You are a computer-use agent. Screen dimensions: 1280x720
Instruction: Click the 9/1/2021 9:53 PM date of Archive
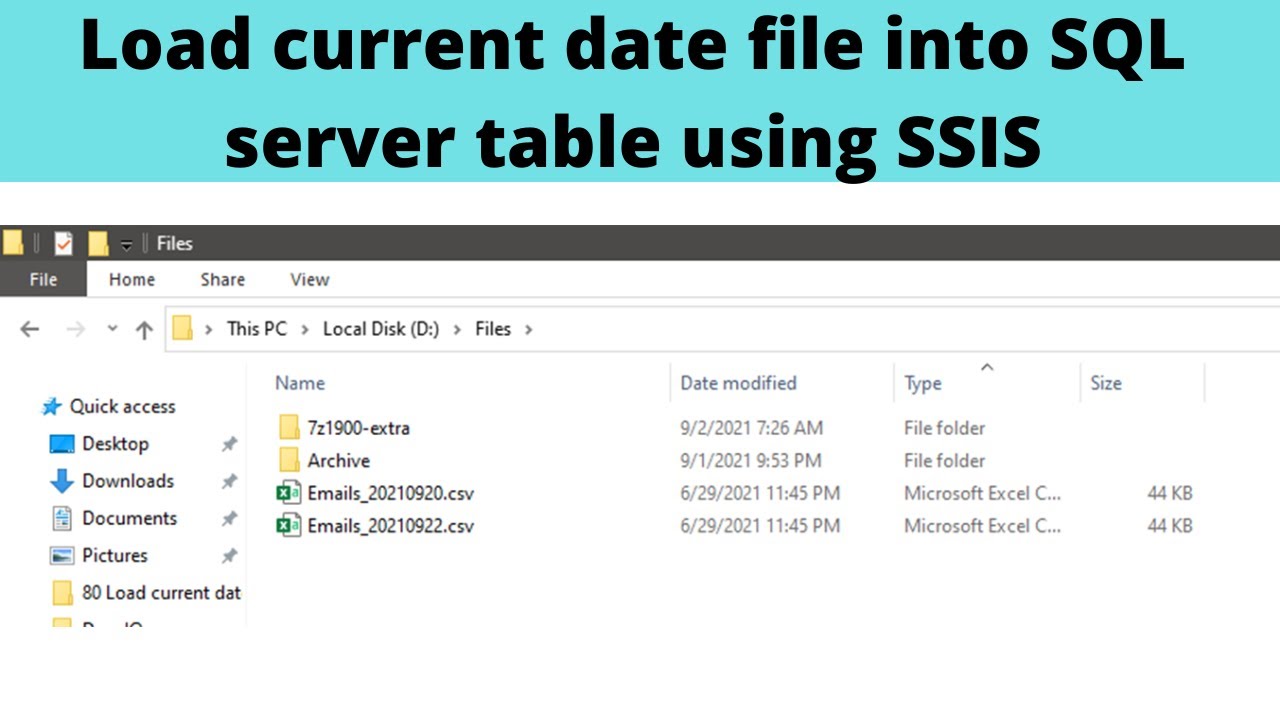(x=750, y=460)
